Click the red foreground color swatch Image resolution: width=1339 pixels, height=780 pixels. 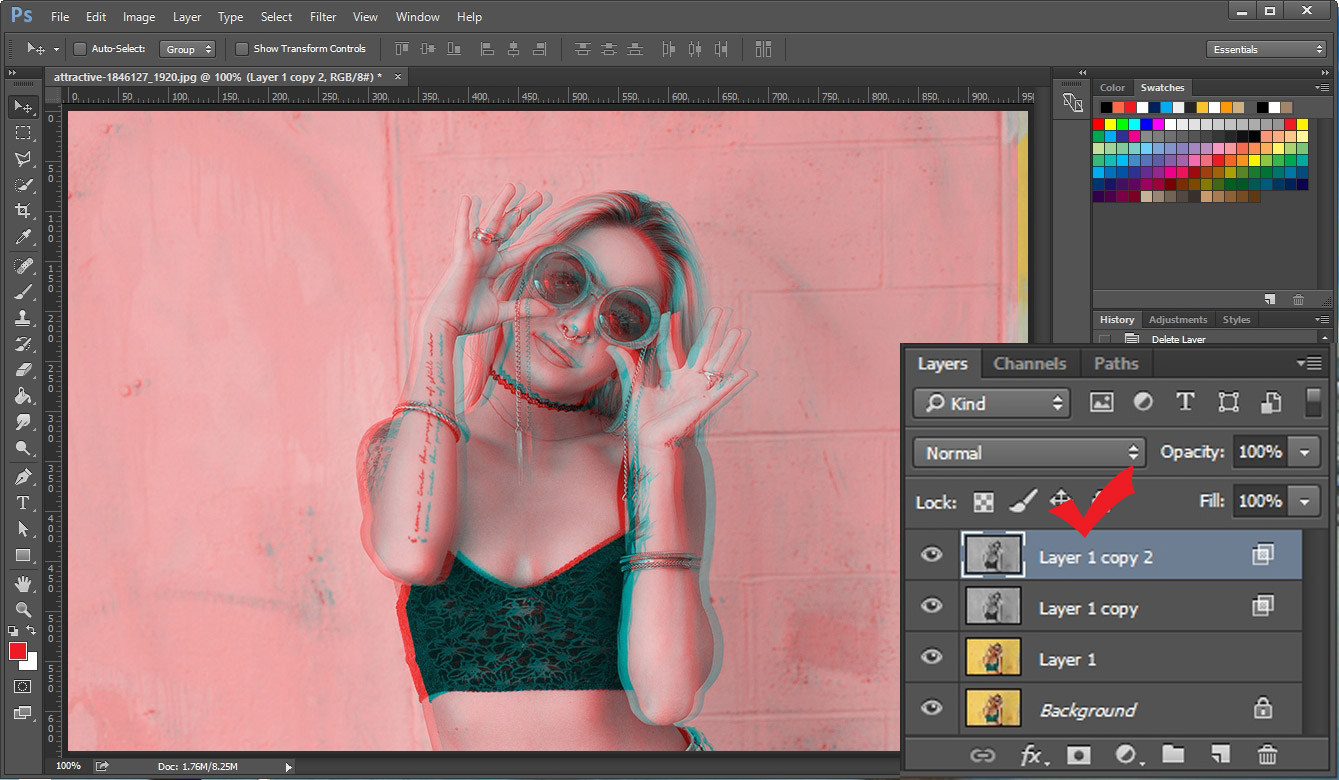[x=17, y=651]
